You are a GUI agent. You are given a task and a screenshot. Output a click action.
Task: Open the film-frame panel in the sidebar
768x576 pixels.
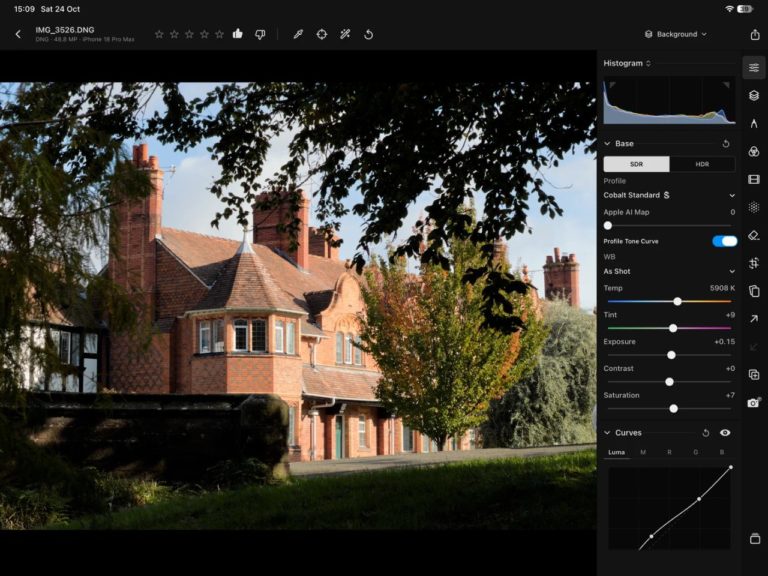[754, 179]
